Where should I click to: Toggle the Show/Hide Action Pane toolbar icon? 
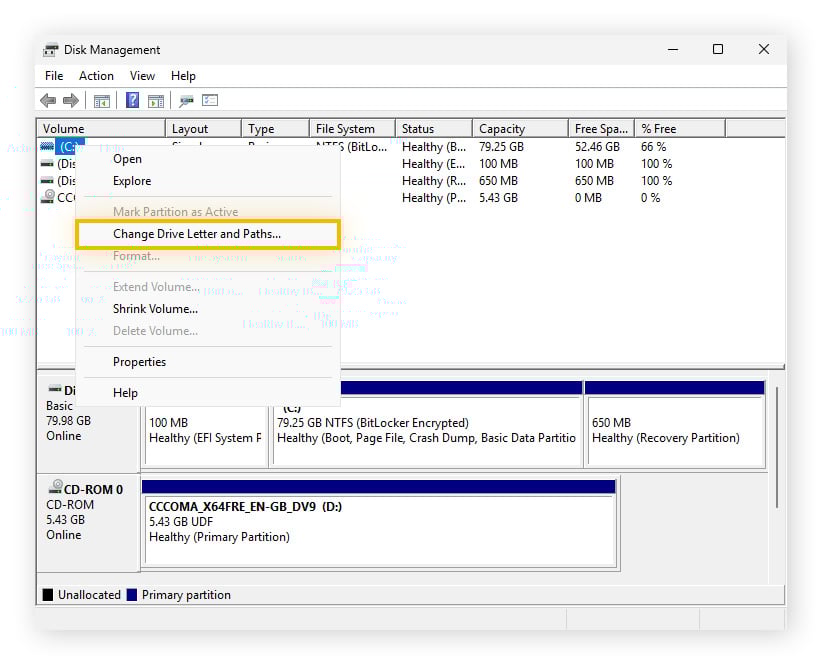155,100
